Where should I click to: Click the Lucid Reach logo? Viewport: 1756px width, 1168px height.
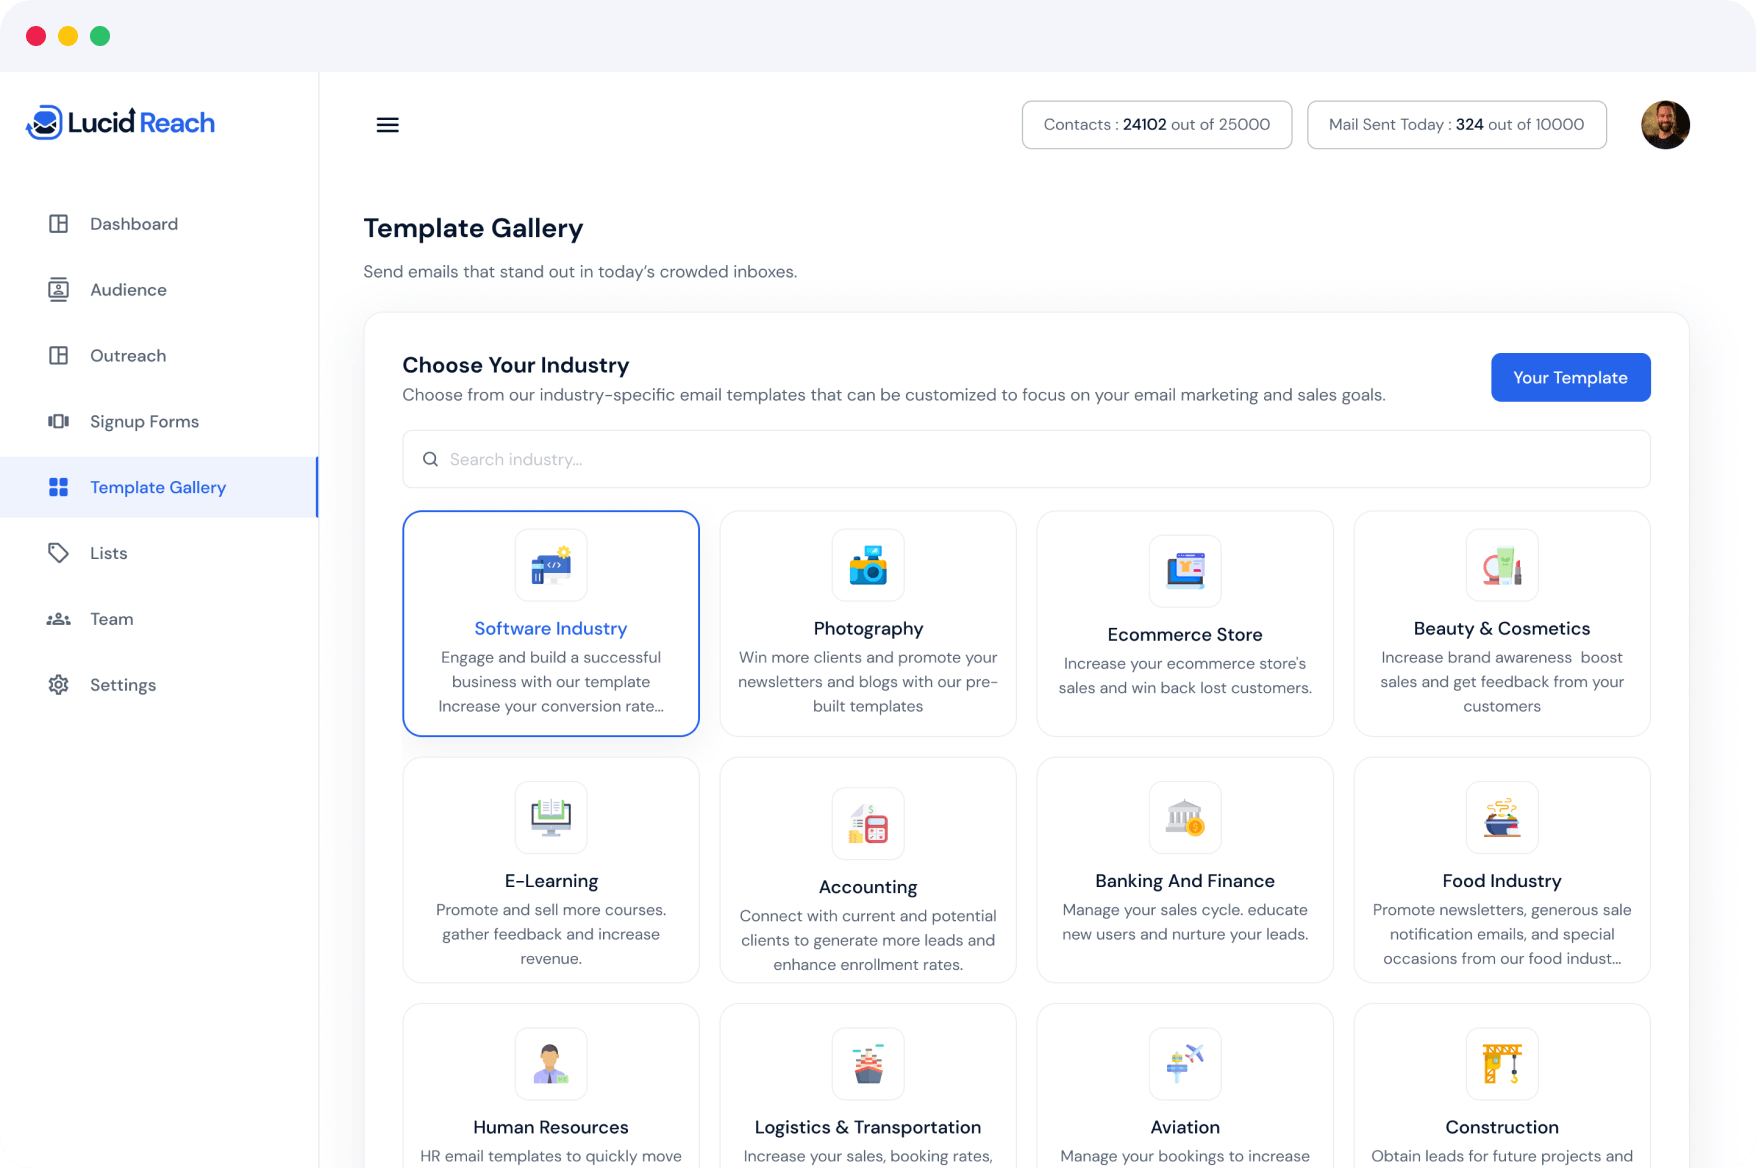120,123
